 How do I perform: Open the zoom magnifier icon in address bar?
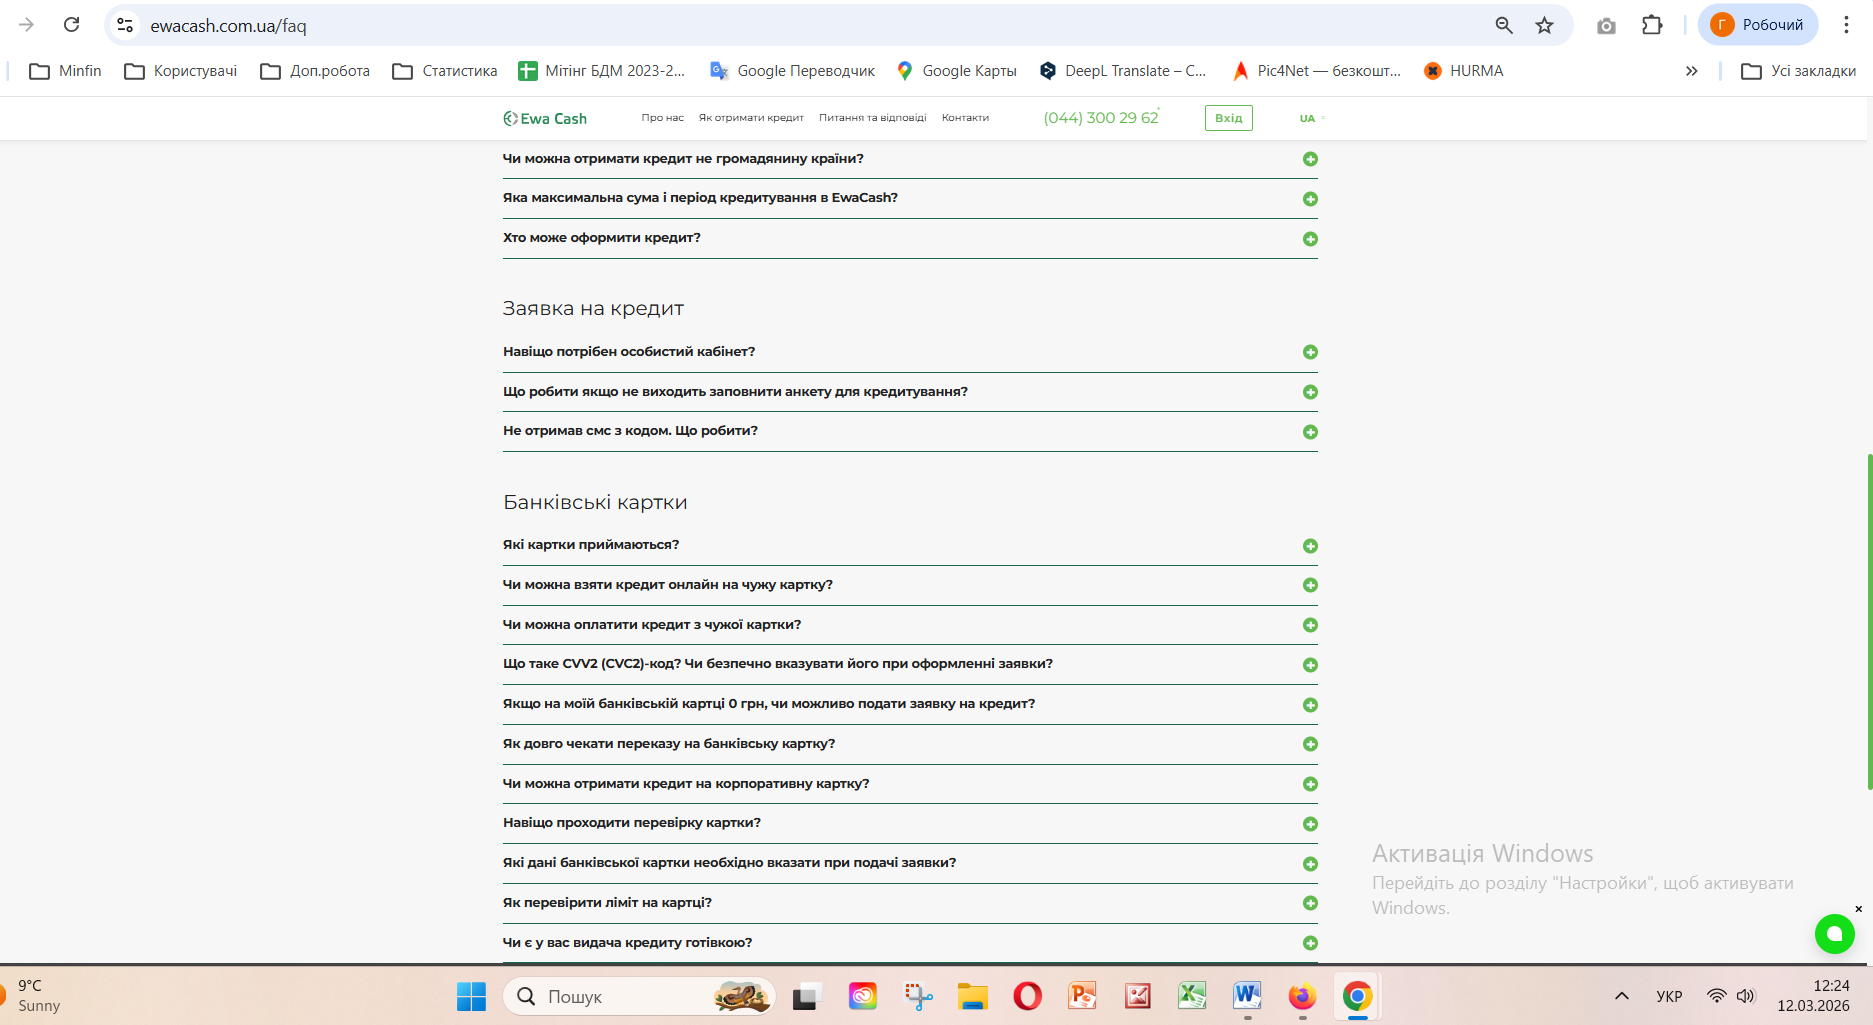click(x=1504, y=25)
